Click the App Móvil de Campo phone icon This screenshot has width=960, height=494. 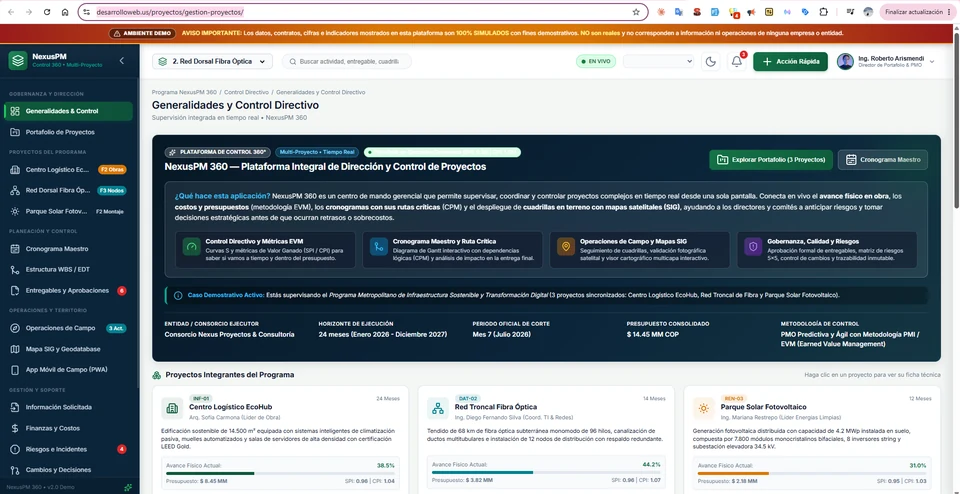click(15, 370)
